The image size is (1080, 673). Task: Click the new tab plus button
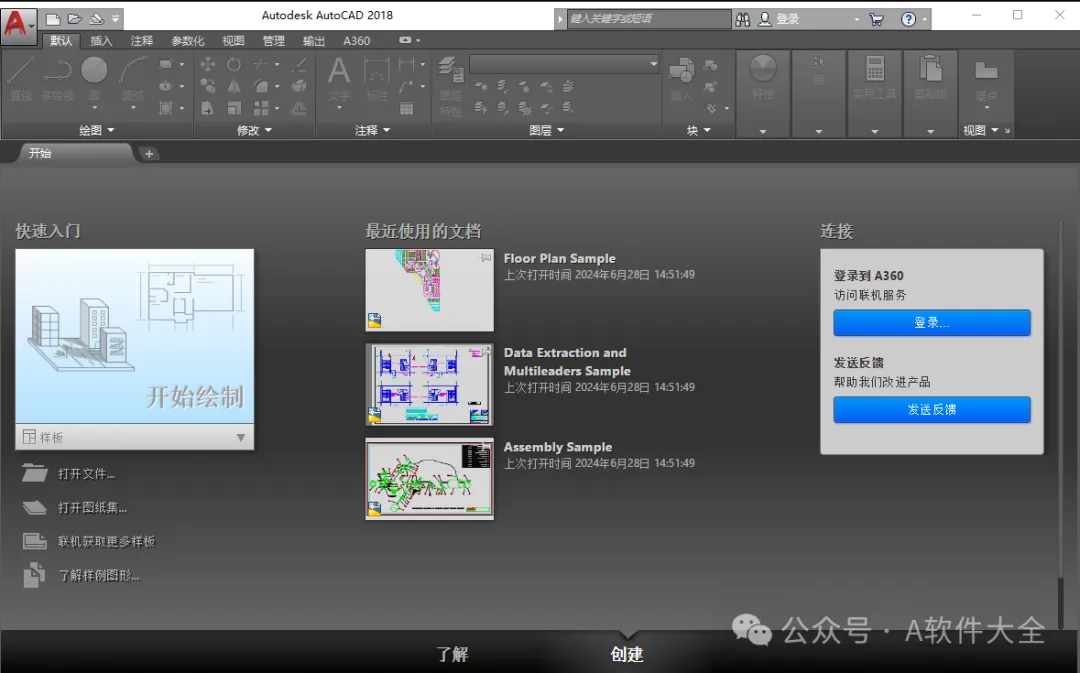point(149,154)
